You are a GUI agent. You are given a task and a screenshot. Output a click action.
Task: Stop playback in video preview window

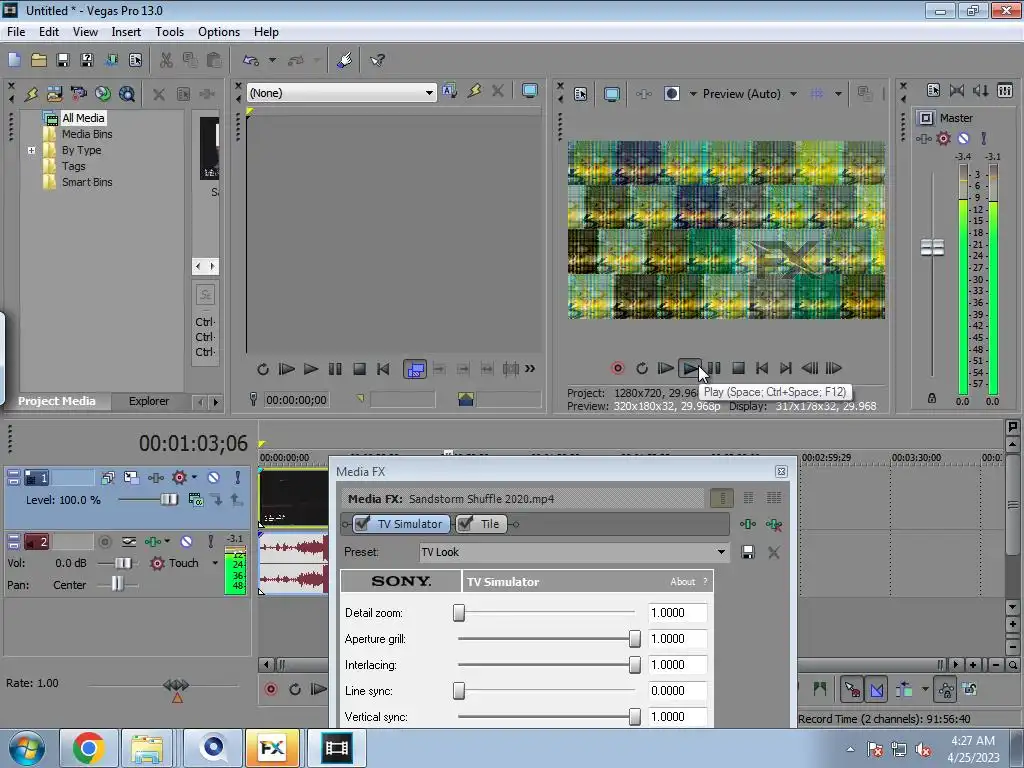point(738,368)
